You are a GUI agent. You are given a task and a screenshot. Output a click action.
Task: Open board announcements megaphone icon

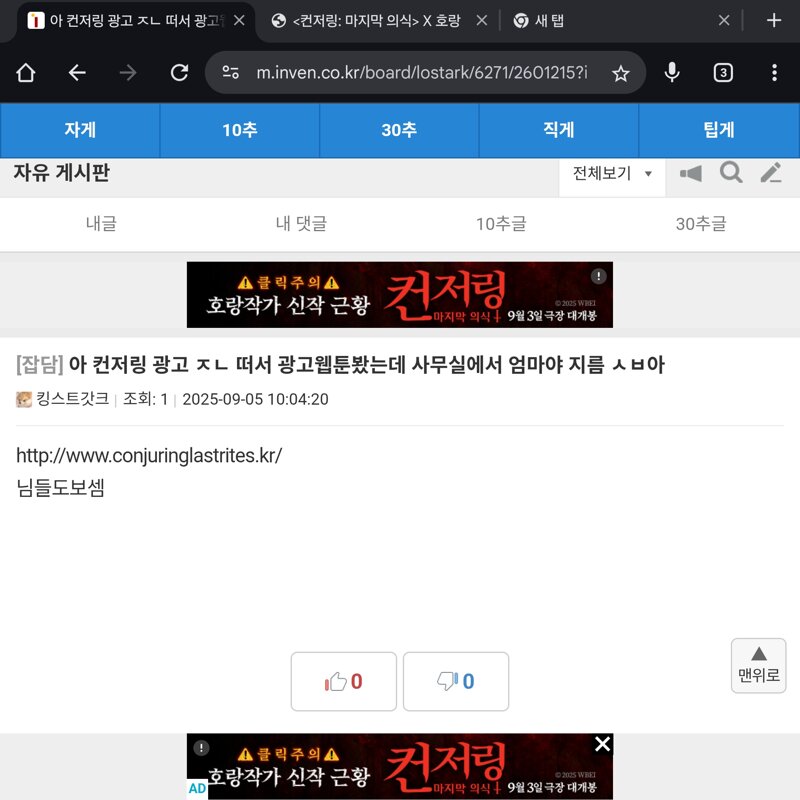click(691, 173)
